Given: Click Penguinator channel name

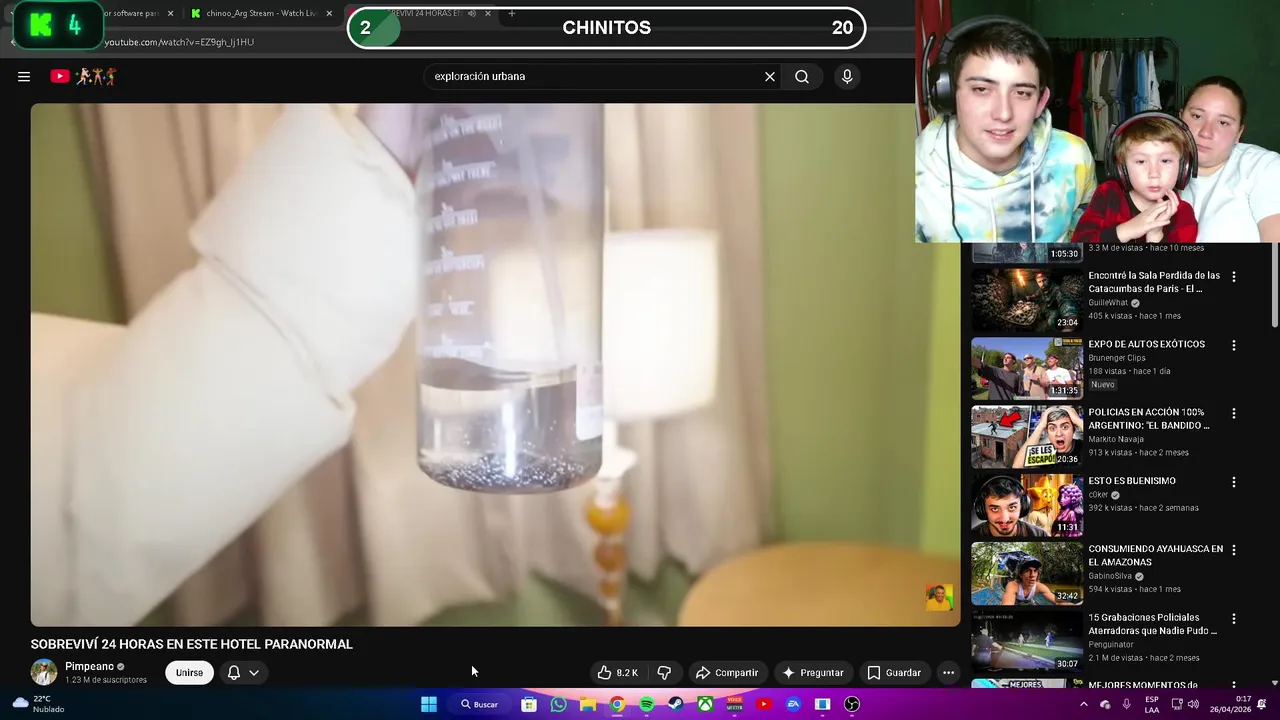Looking at the screenshot, I should pos(1111,645).
